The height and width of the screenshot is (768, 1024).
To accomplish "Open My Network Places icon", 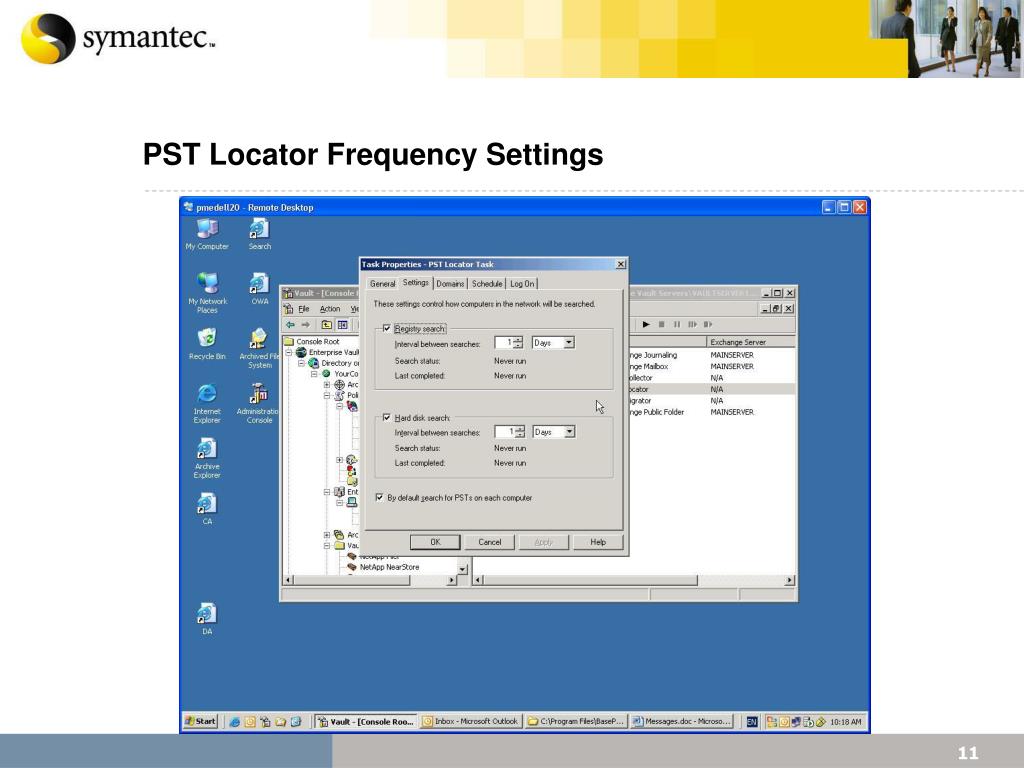I will (x=208, y=292).
